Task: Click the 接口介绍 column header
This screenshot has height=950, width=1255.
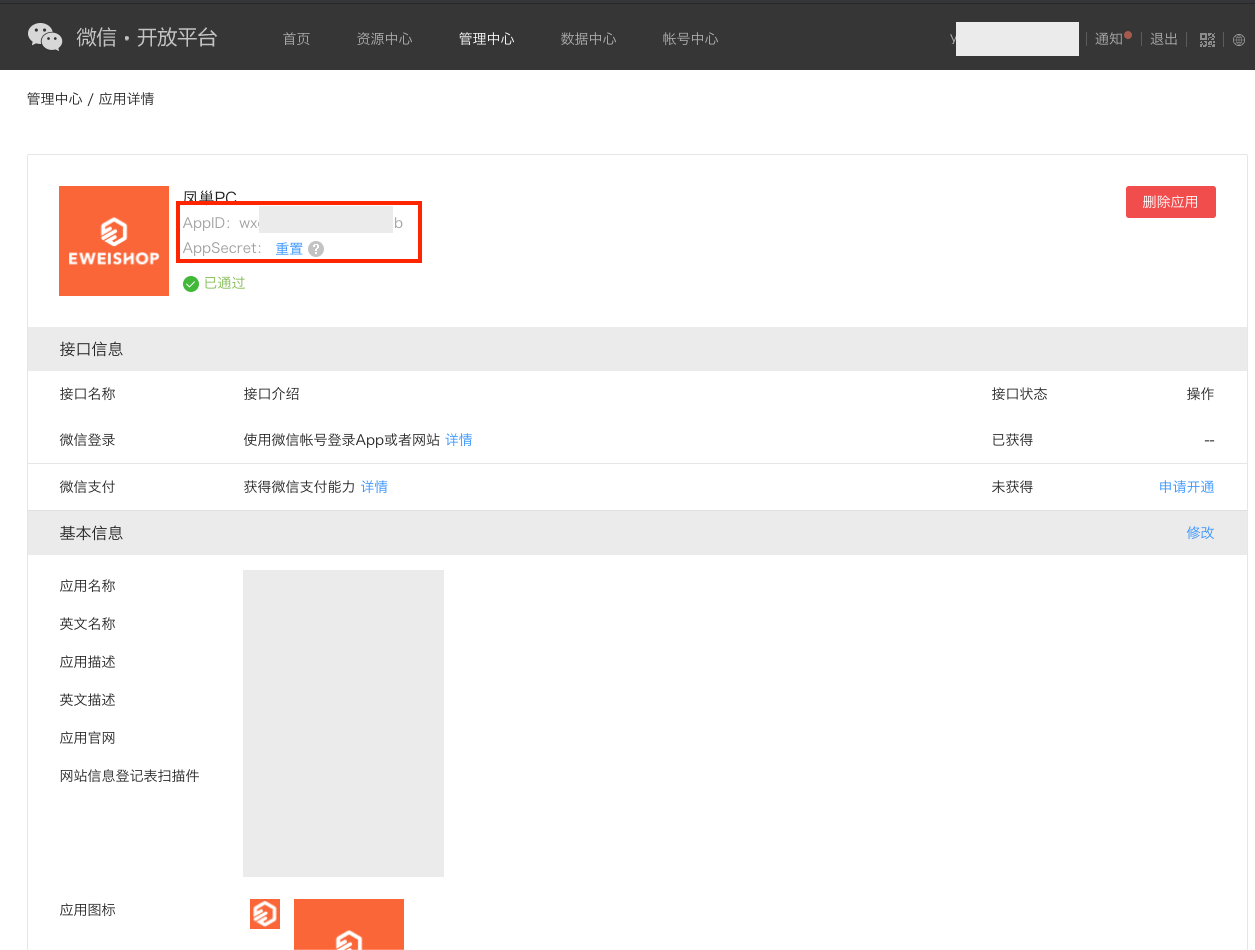Action: [272, 394]
